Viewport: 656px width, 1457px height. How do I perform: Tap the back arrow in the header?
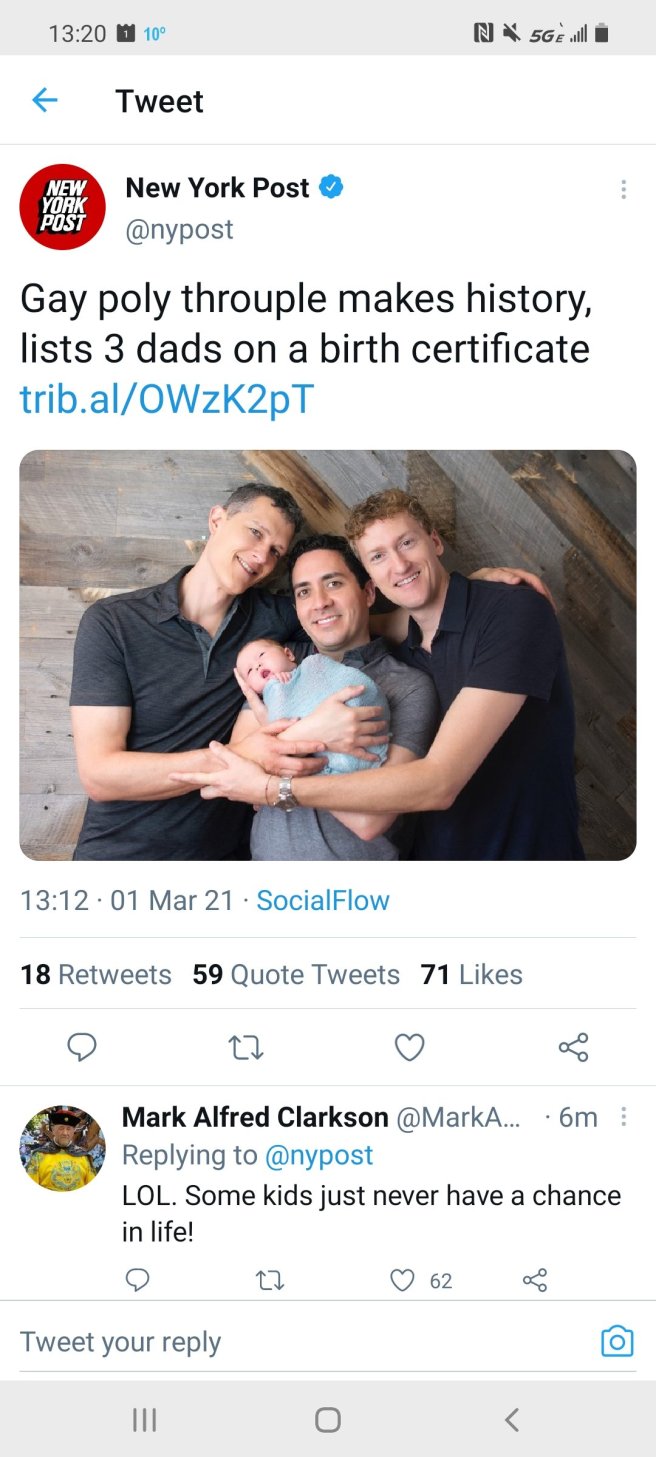(45, 100)
